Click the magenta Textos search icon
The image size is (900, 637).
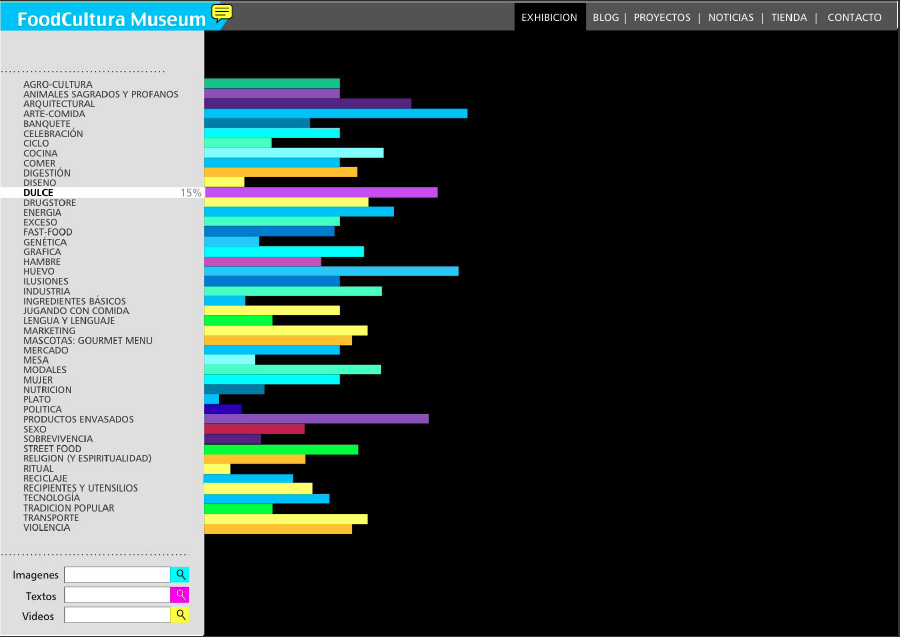point(180,595)
